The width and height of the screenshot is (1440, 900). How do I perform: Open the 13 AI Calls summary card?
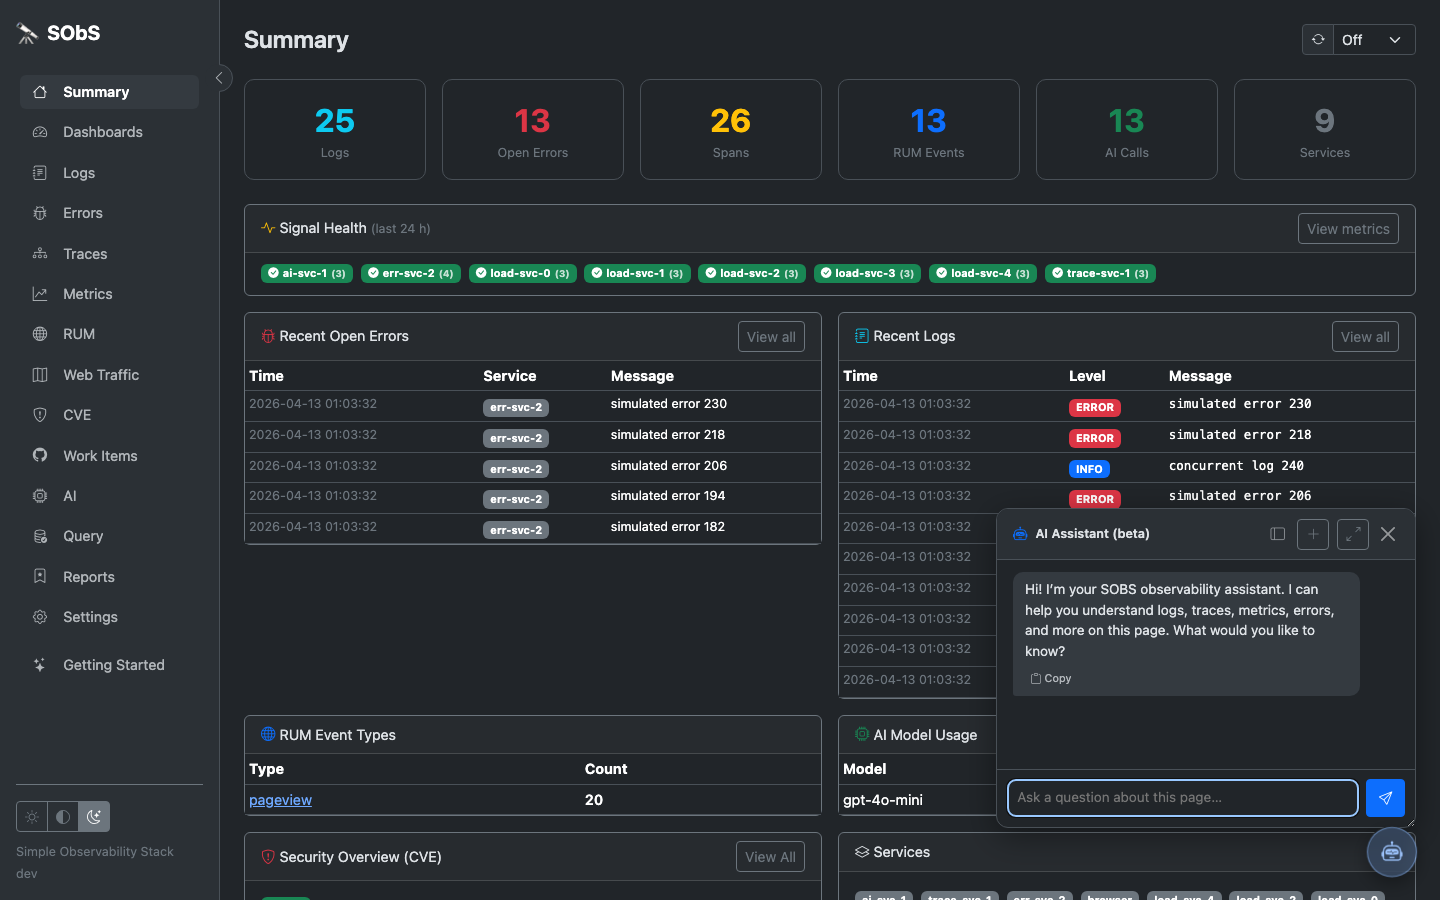coord(1127,130)
